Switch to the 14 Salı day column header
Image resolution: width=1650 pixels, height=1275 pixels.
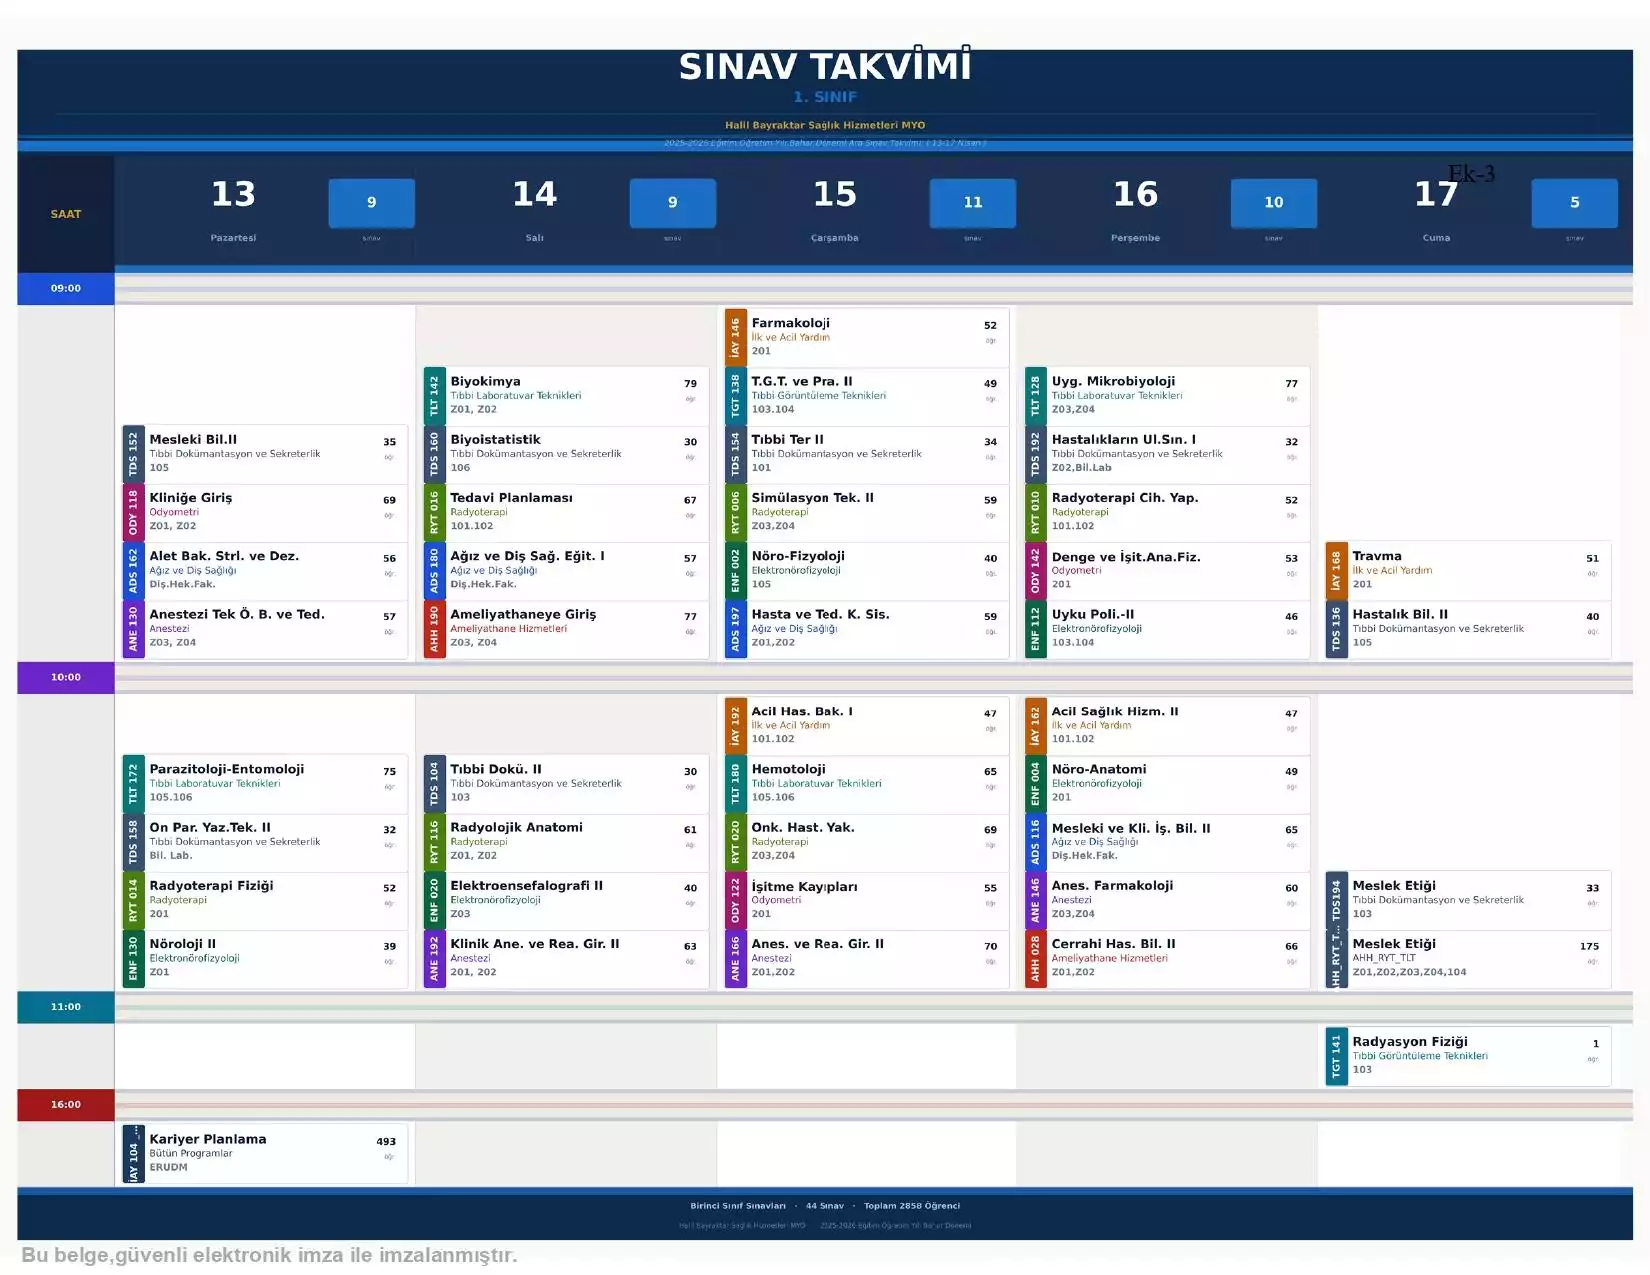pyautogui.click(x=535, y=209)
